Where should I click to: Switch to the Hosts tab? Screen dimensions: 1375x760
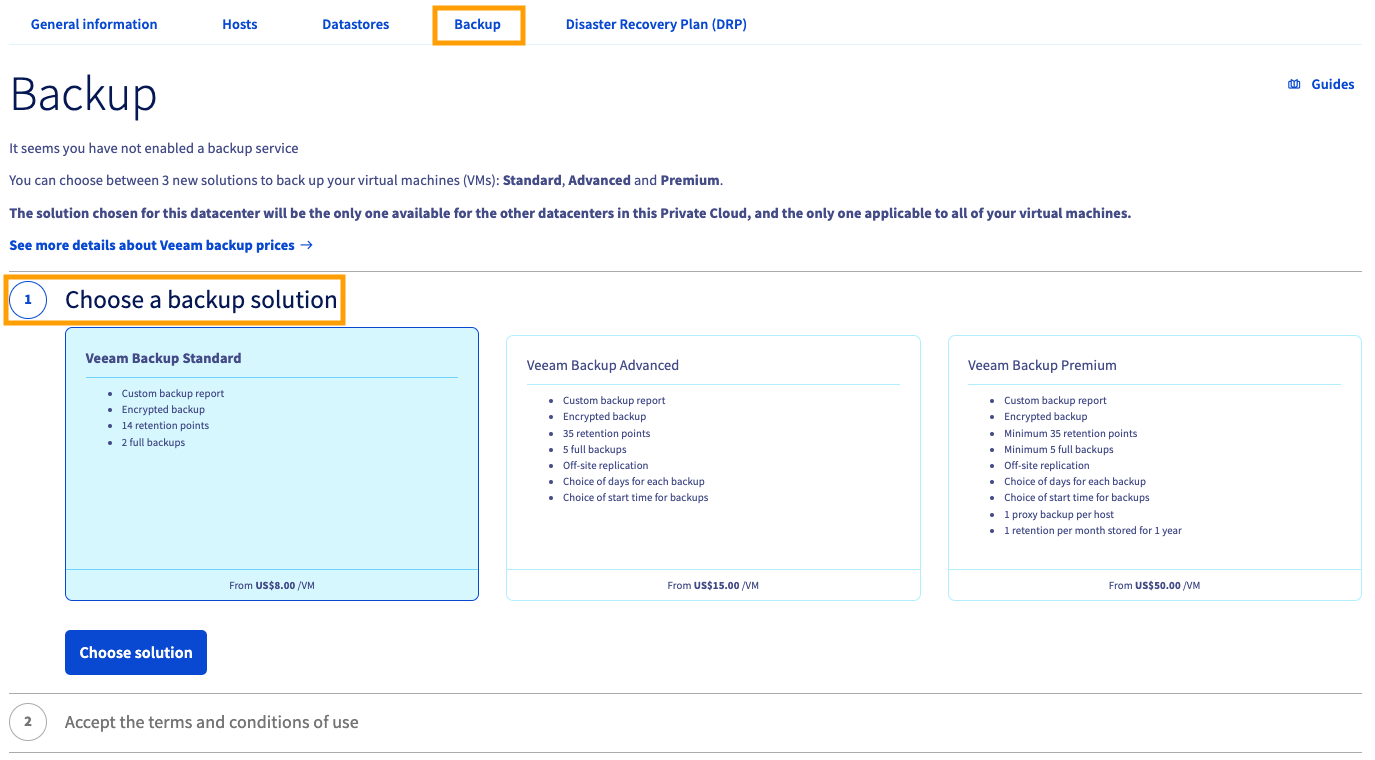tap(240, 24)
